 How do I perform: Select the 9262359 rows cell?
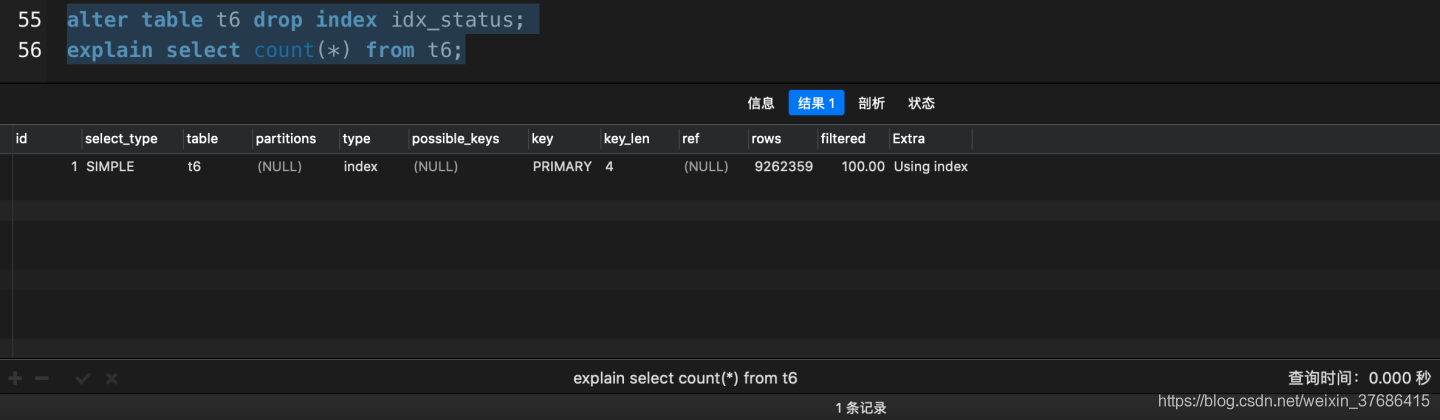(783, 167)
